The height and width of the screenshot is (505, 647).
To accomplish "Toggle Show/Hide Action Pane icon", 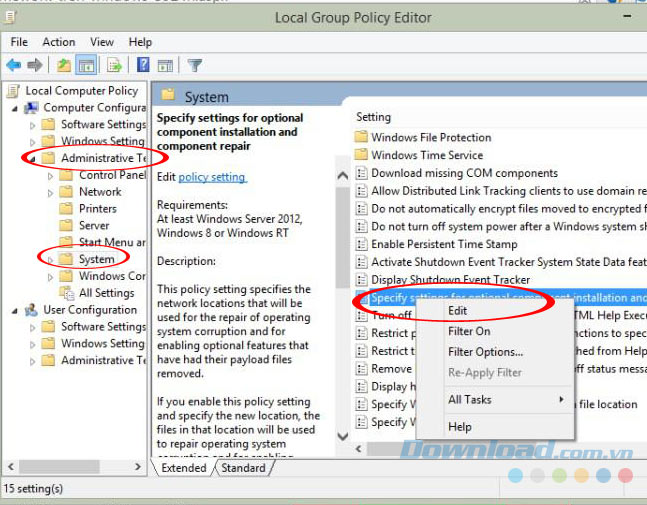I will [165, 65].
